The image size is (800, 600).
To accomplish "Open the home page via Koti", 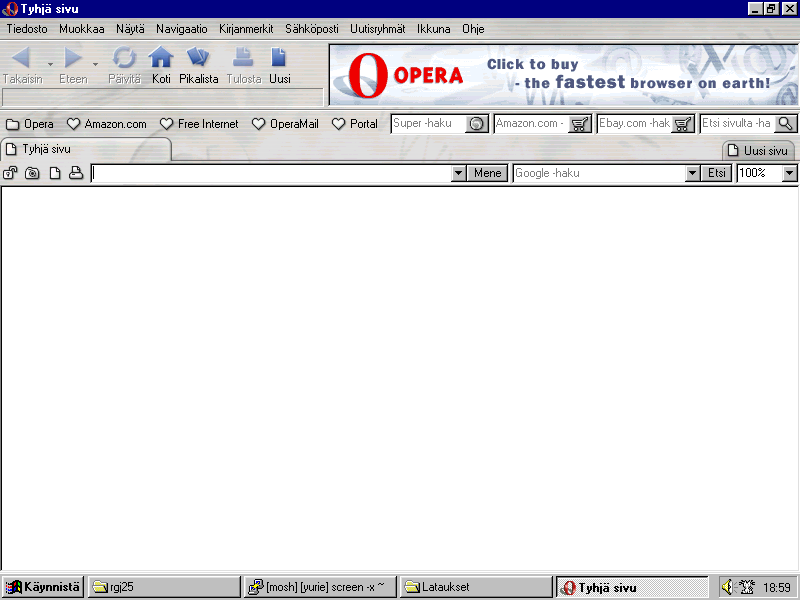I will coord(161,64).
